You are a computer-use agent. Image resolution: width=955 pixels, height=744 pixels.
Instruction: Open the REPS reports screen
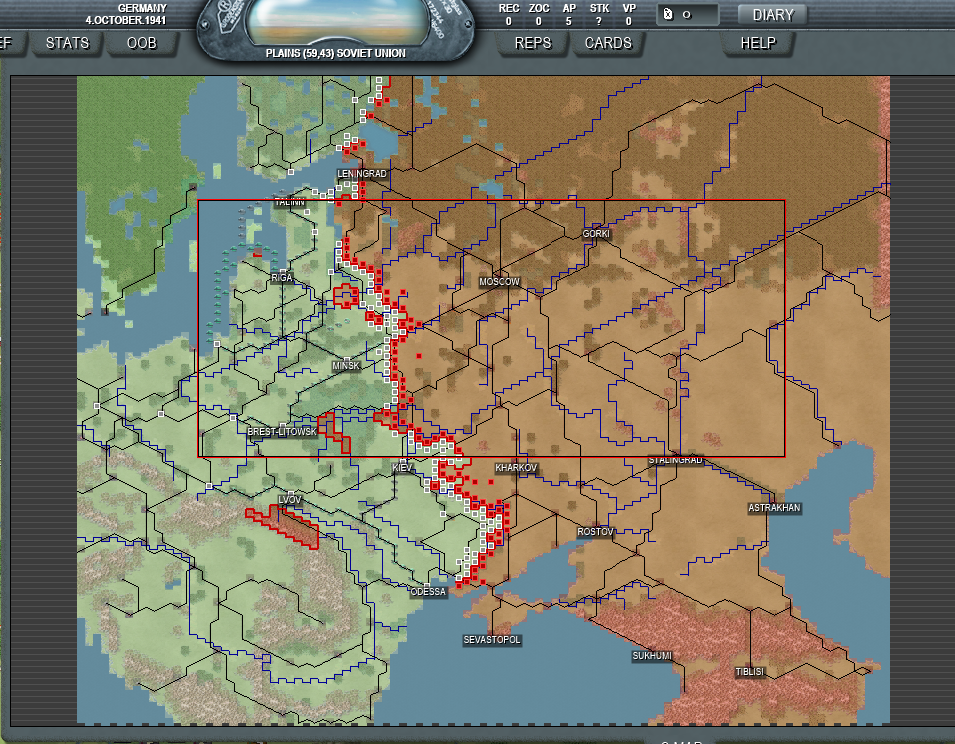coord(533,43)
